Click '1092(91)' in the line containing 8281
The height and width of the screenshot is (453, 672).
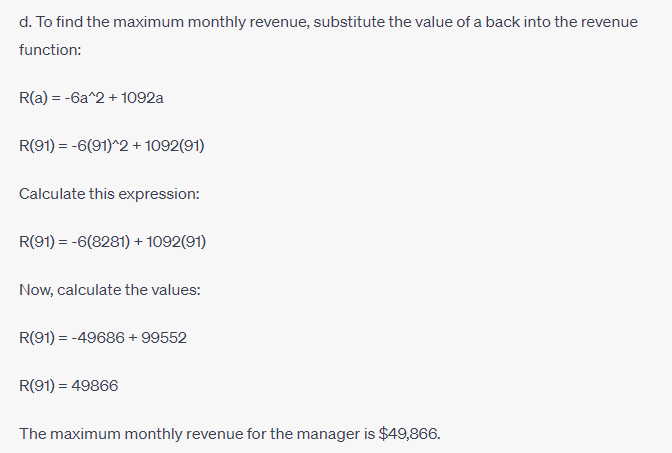pos(176,242)
